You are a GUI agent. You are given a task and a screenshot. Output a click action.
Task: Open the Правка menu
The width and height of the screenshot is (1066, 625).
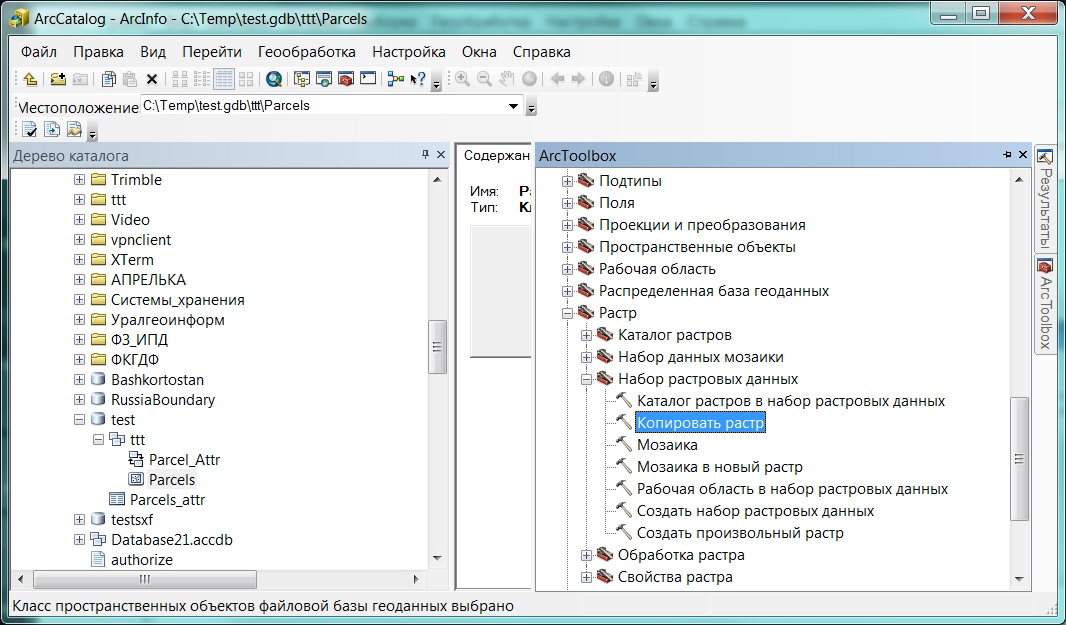pos(99,52)
